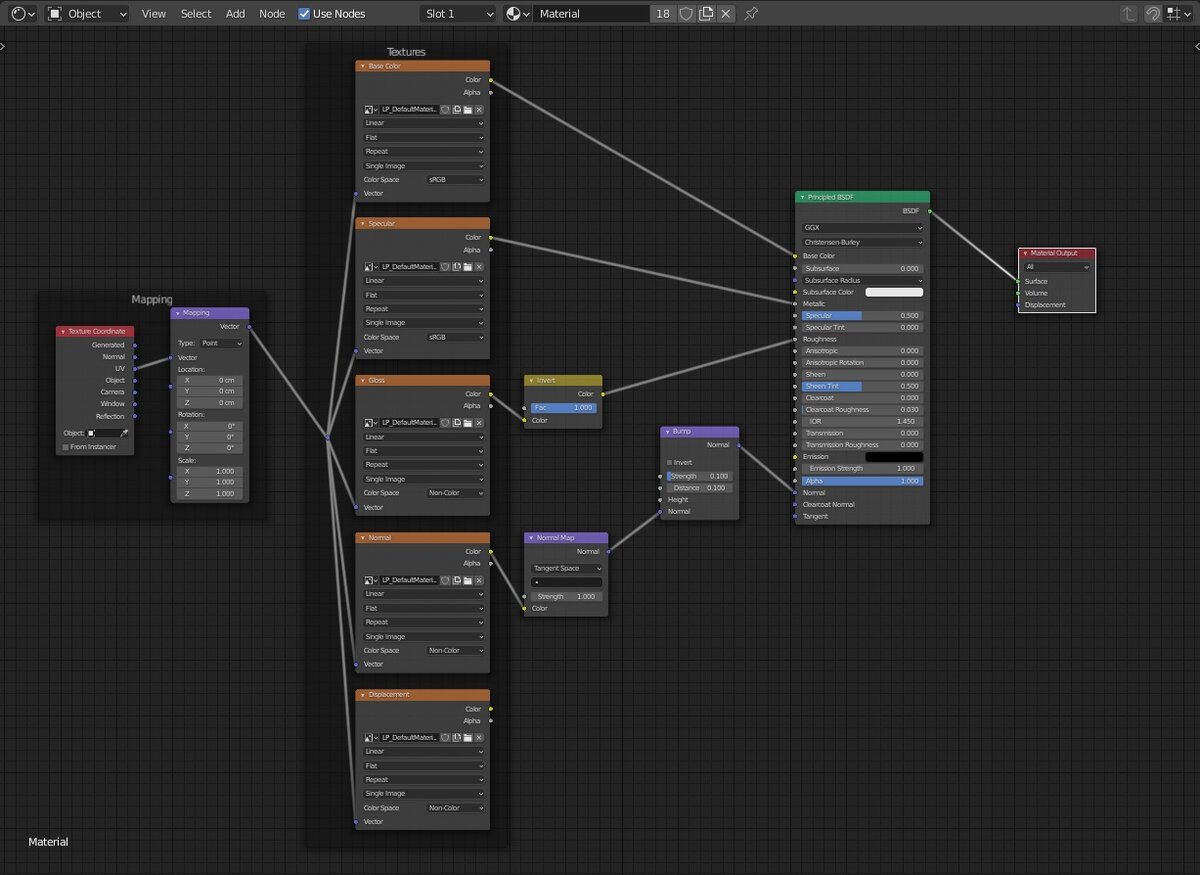This screenshot has height=875, width=1200.
Task: Click the Mapping Scale Z value field
Action: [210, 494]
